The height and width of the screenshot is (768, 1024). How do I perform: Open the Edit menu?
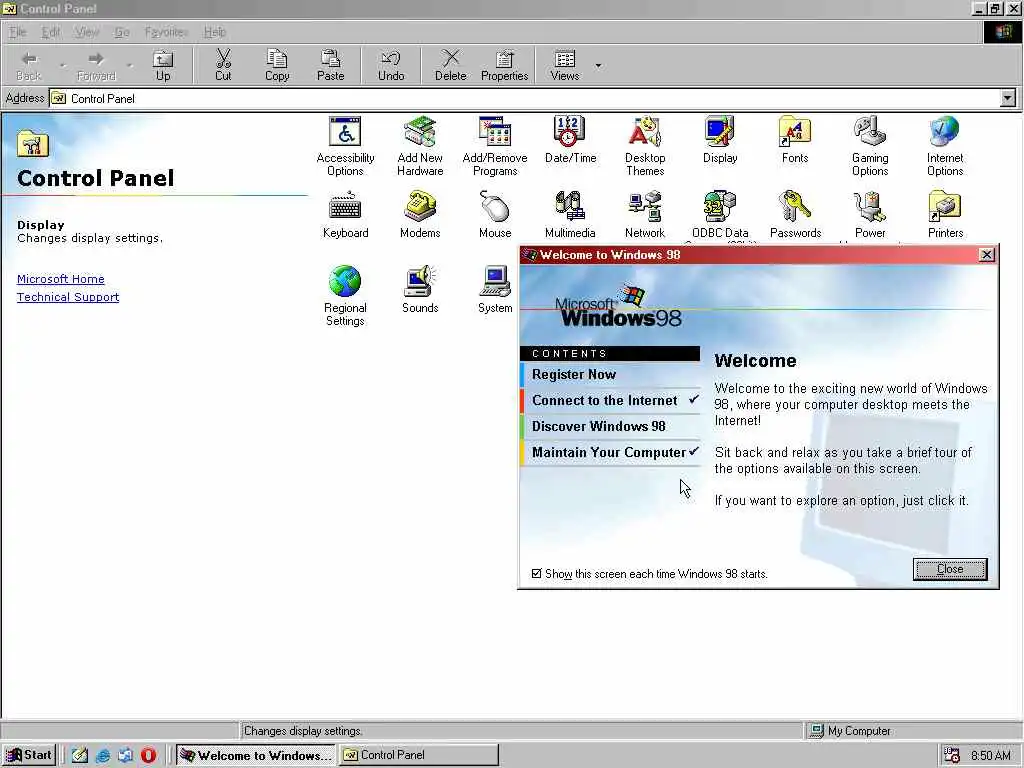(50, 32)
